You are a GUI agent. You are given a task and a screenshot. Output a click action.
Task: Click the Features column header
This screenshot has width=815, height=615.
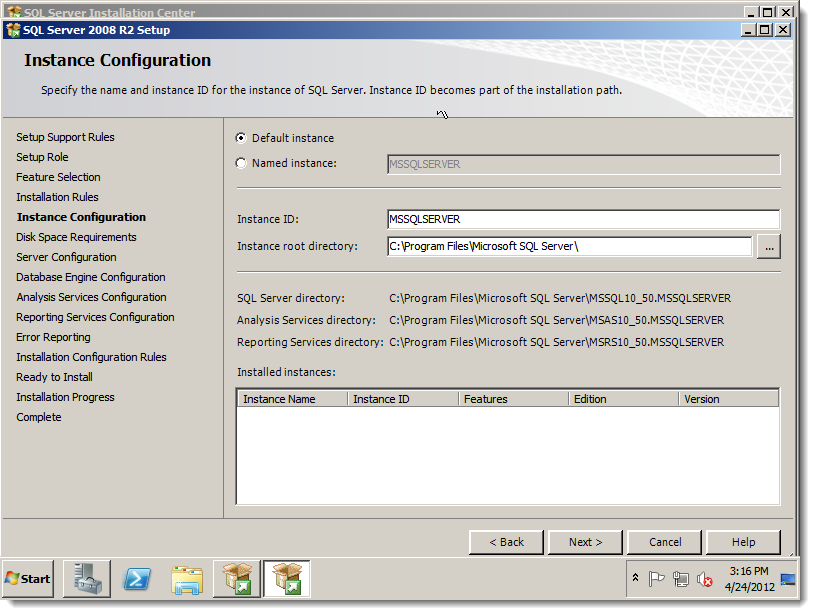point(513,399)
